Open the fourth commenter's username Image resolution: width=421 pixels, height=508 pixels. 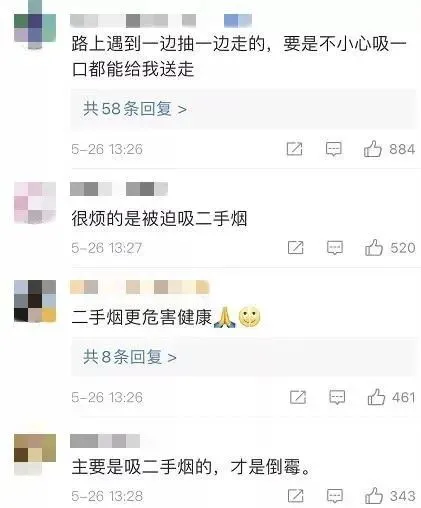point(105,441)
